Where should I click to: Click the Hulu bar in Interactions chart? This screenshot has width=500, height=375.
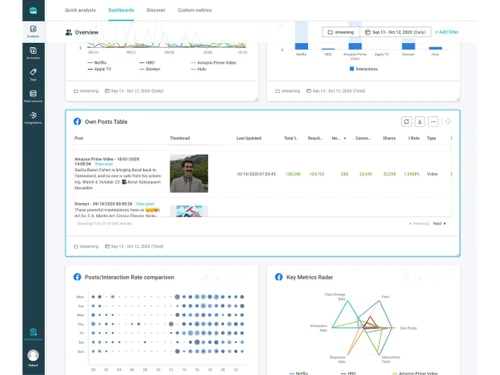[x=435, y=48]
